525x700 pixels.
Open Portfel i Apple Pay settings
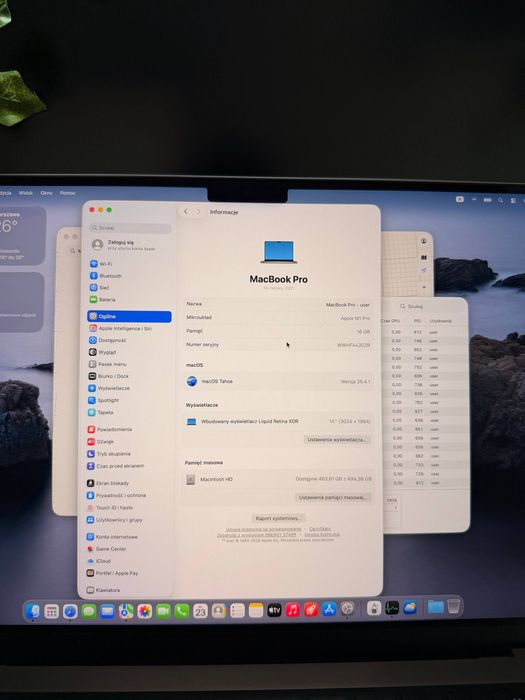112,573
